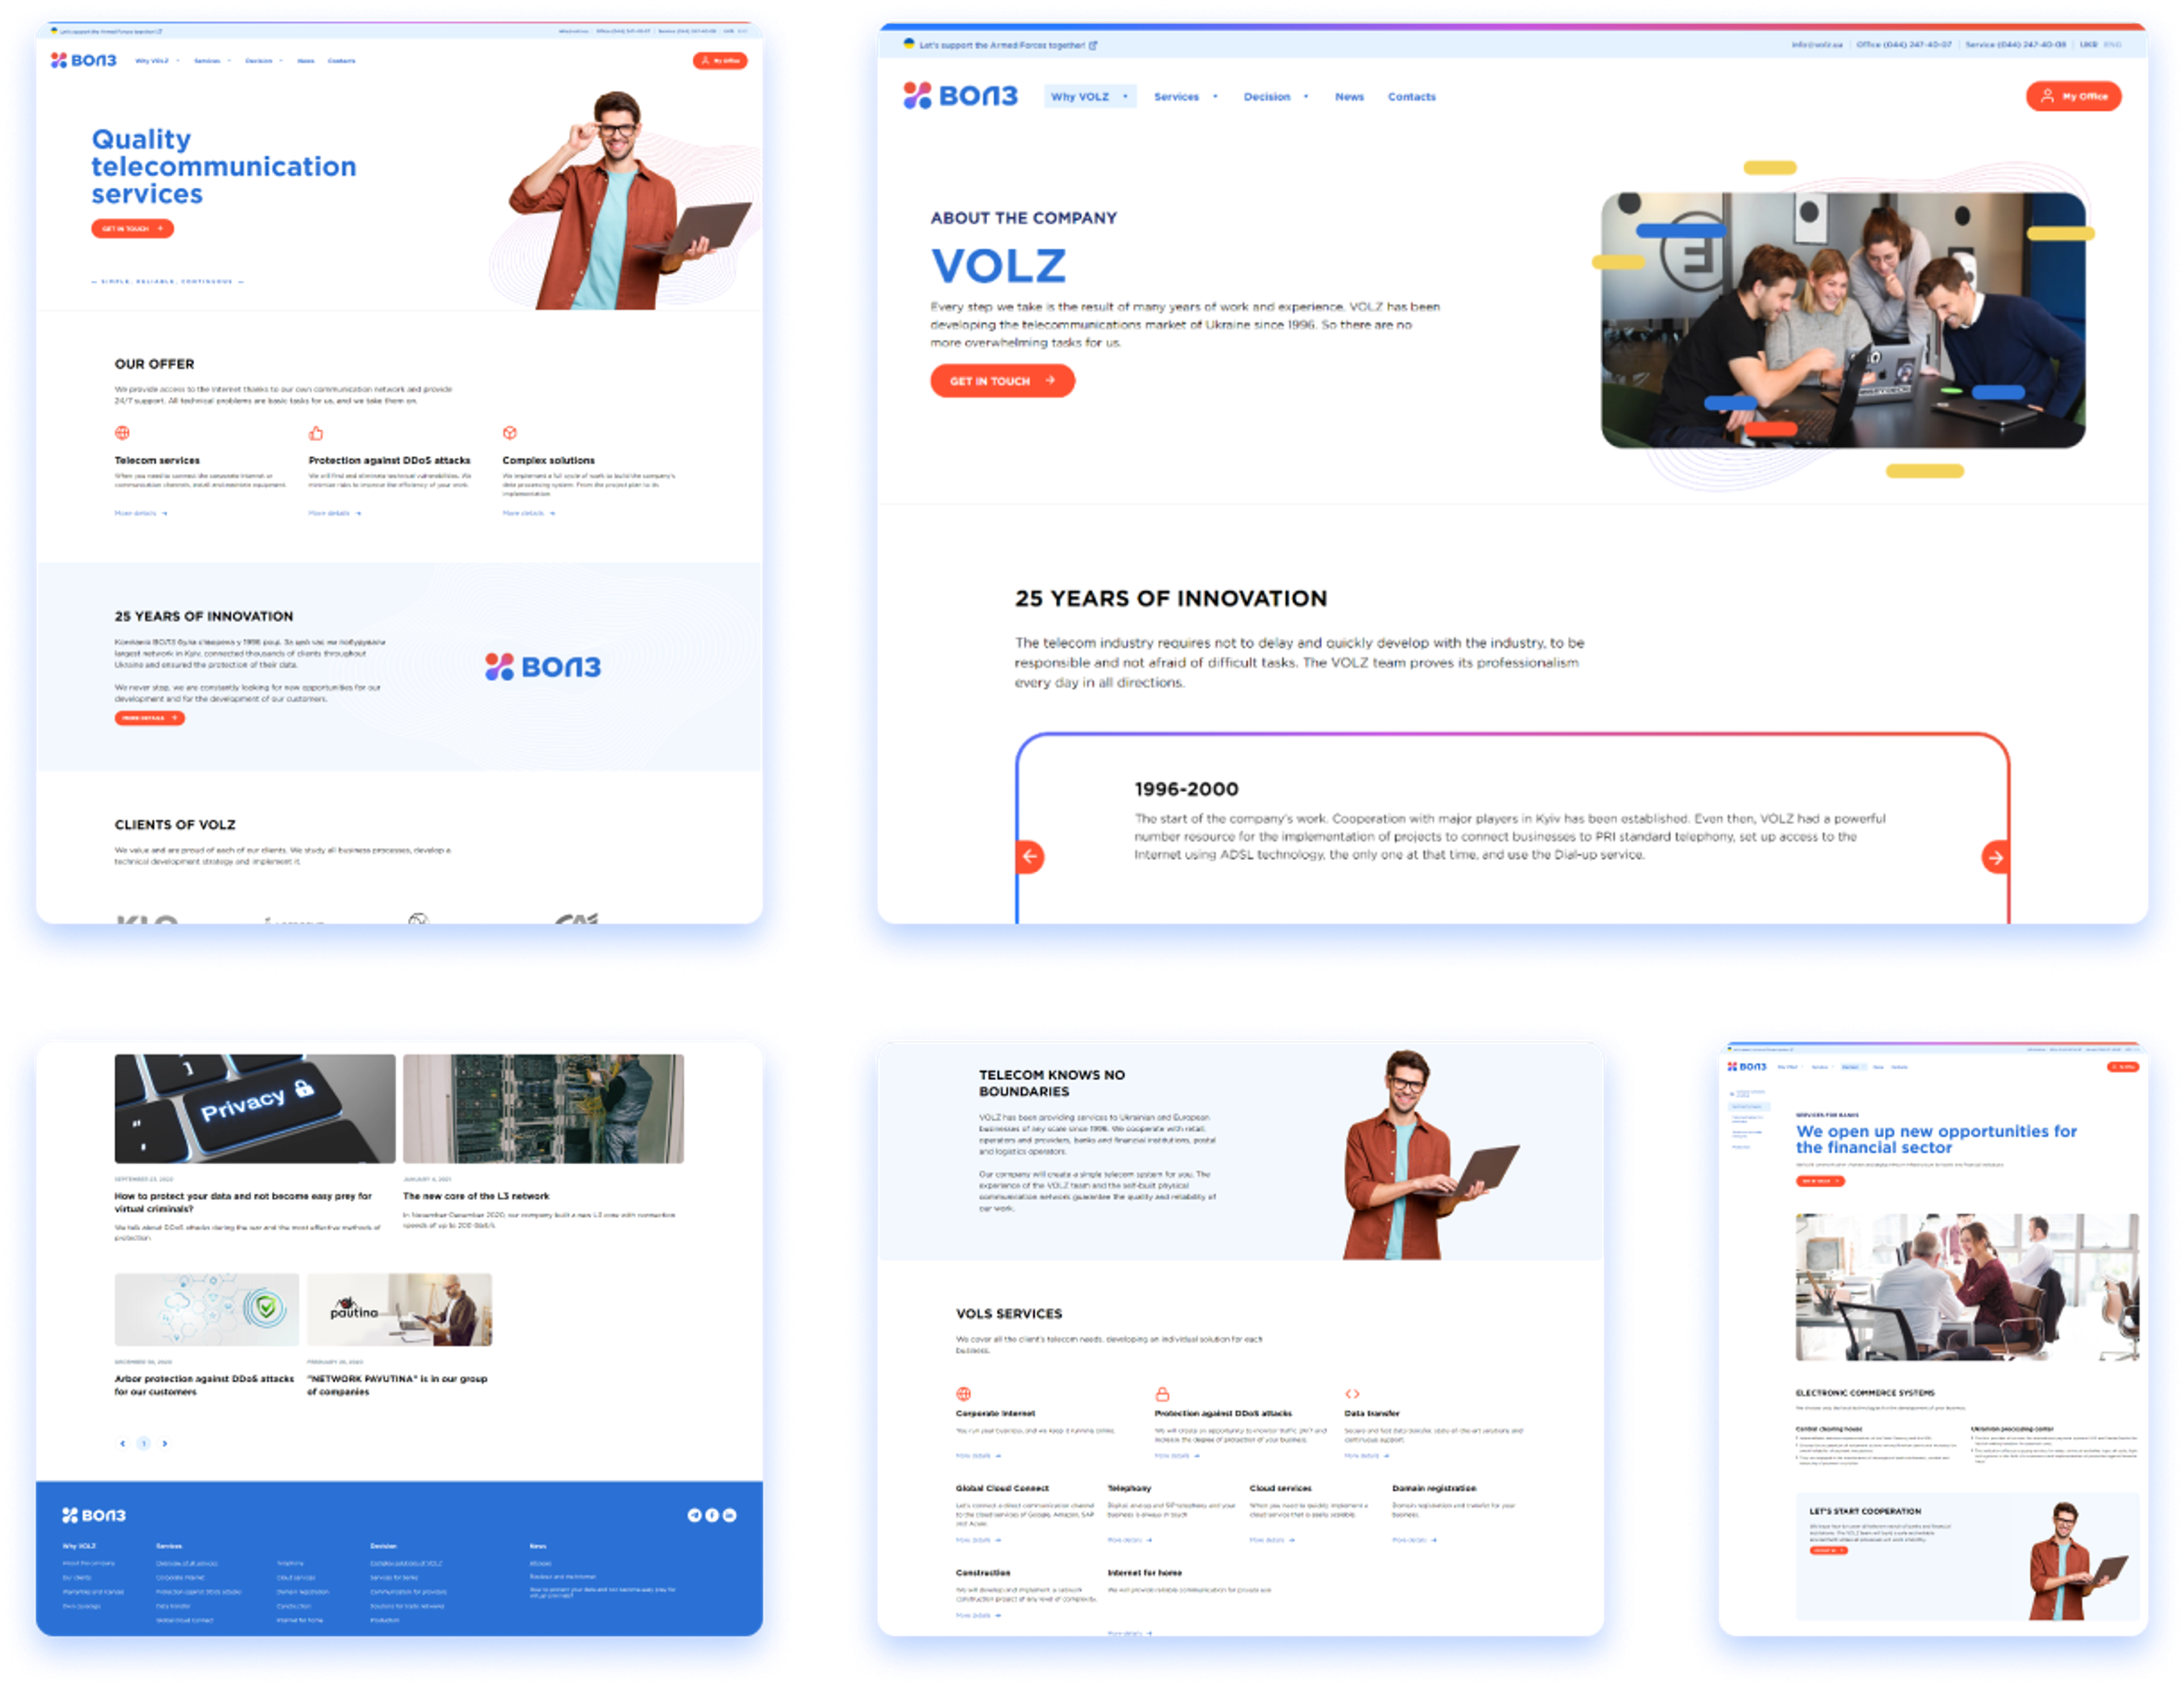The image size is (2184, 1686).
Task: Expand Decision dropdown in About page navbar
Action: click(x=1275, y=97)
